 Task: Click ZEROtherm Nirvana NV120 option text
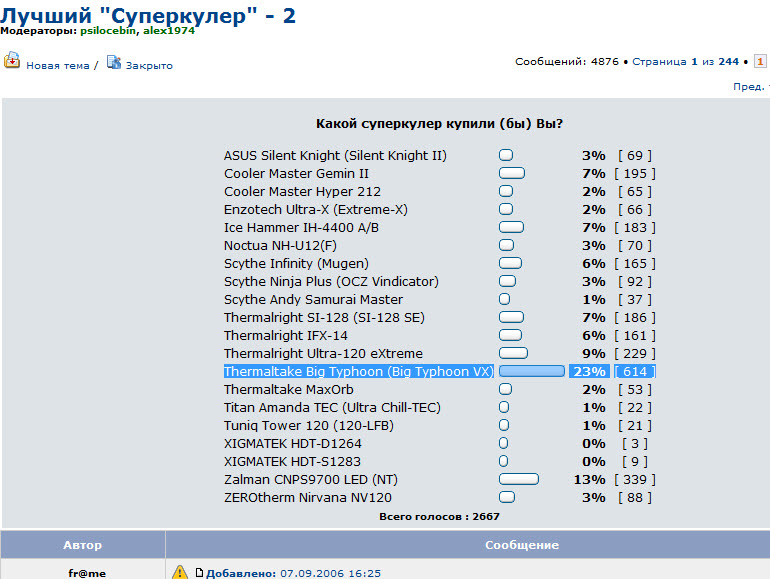308,497
